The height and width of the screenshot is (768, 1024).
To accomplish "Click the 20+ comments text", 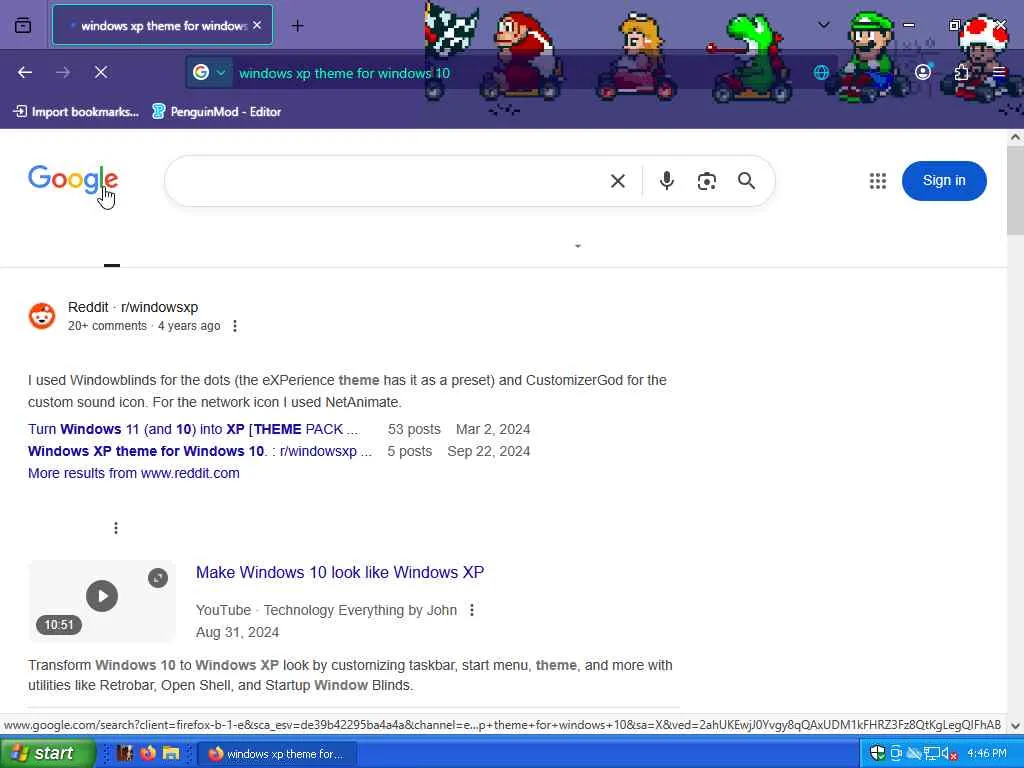I will 107,325.
